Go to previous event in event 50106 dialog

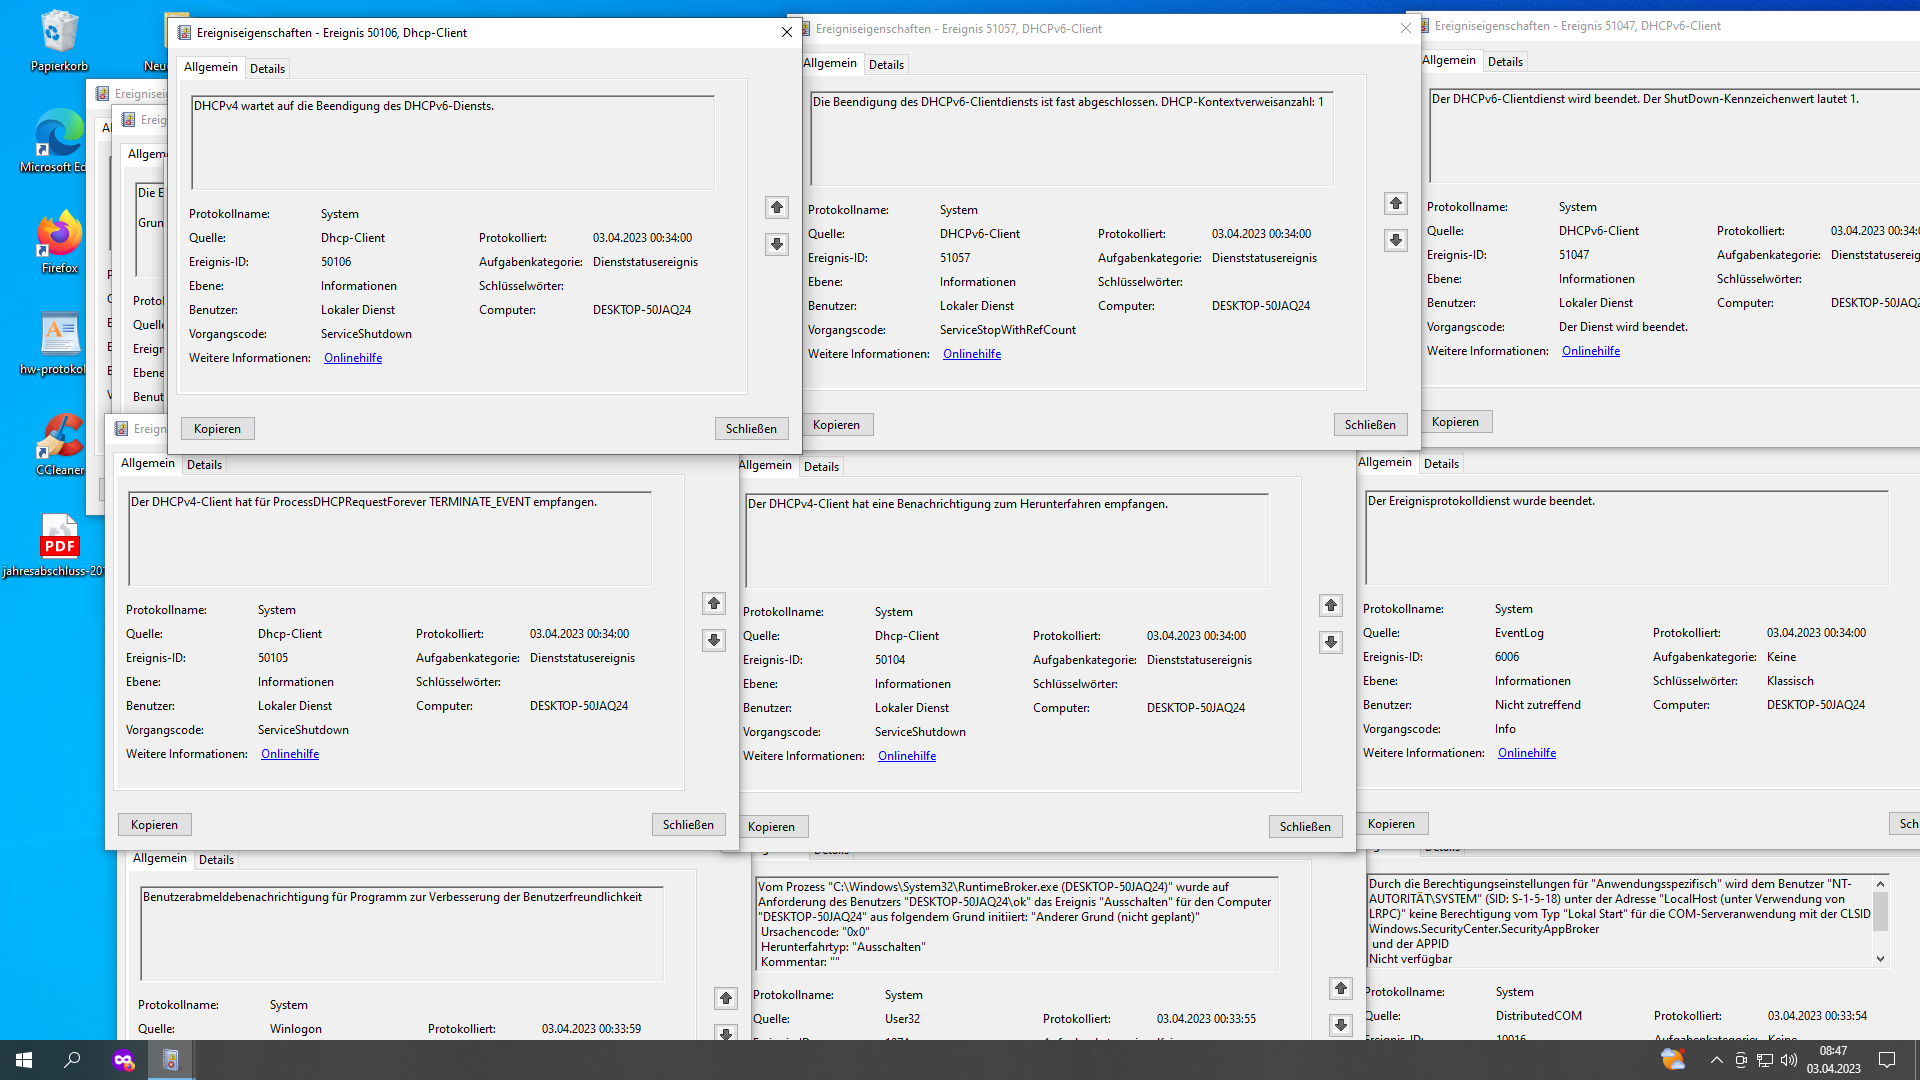point(777,207)
